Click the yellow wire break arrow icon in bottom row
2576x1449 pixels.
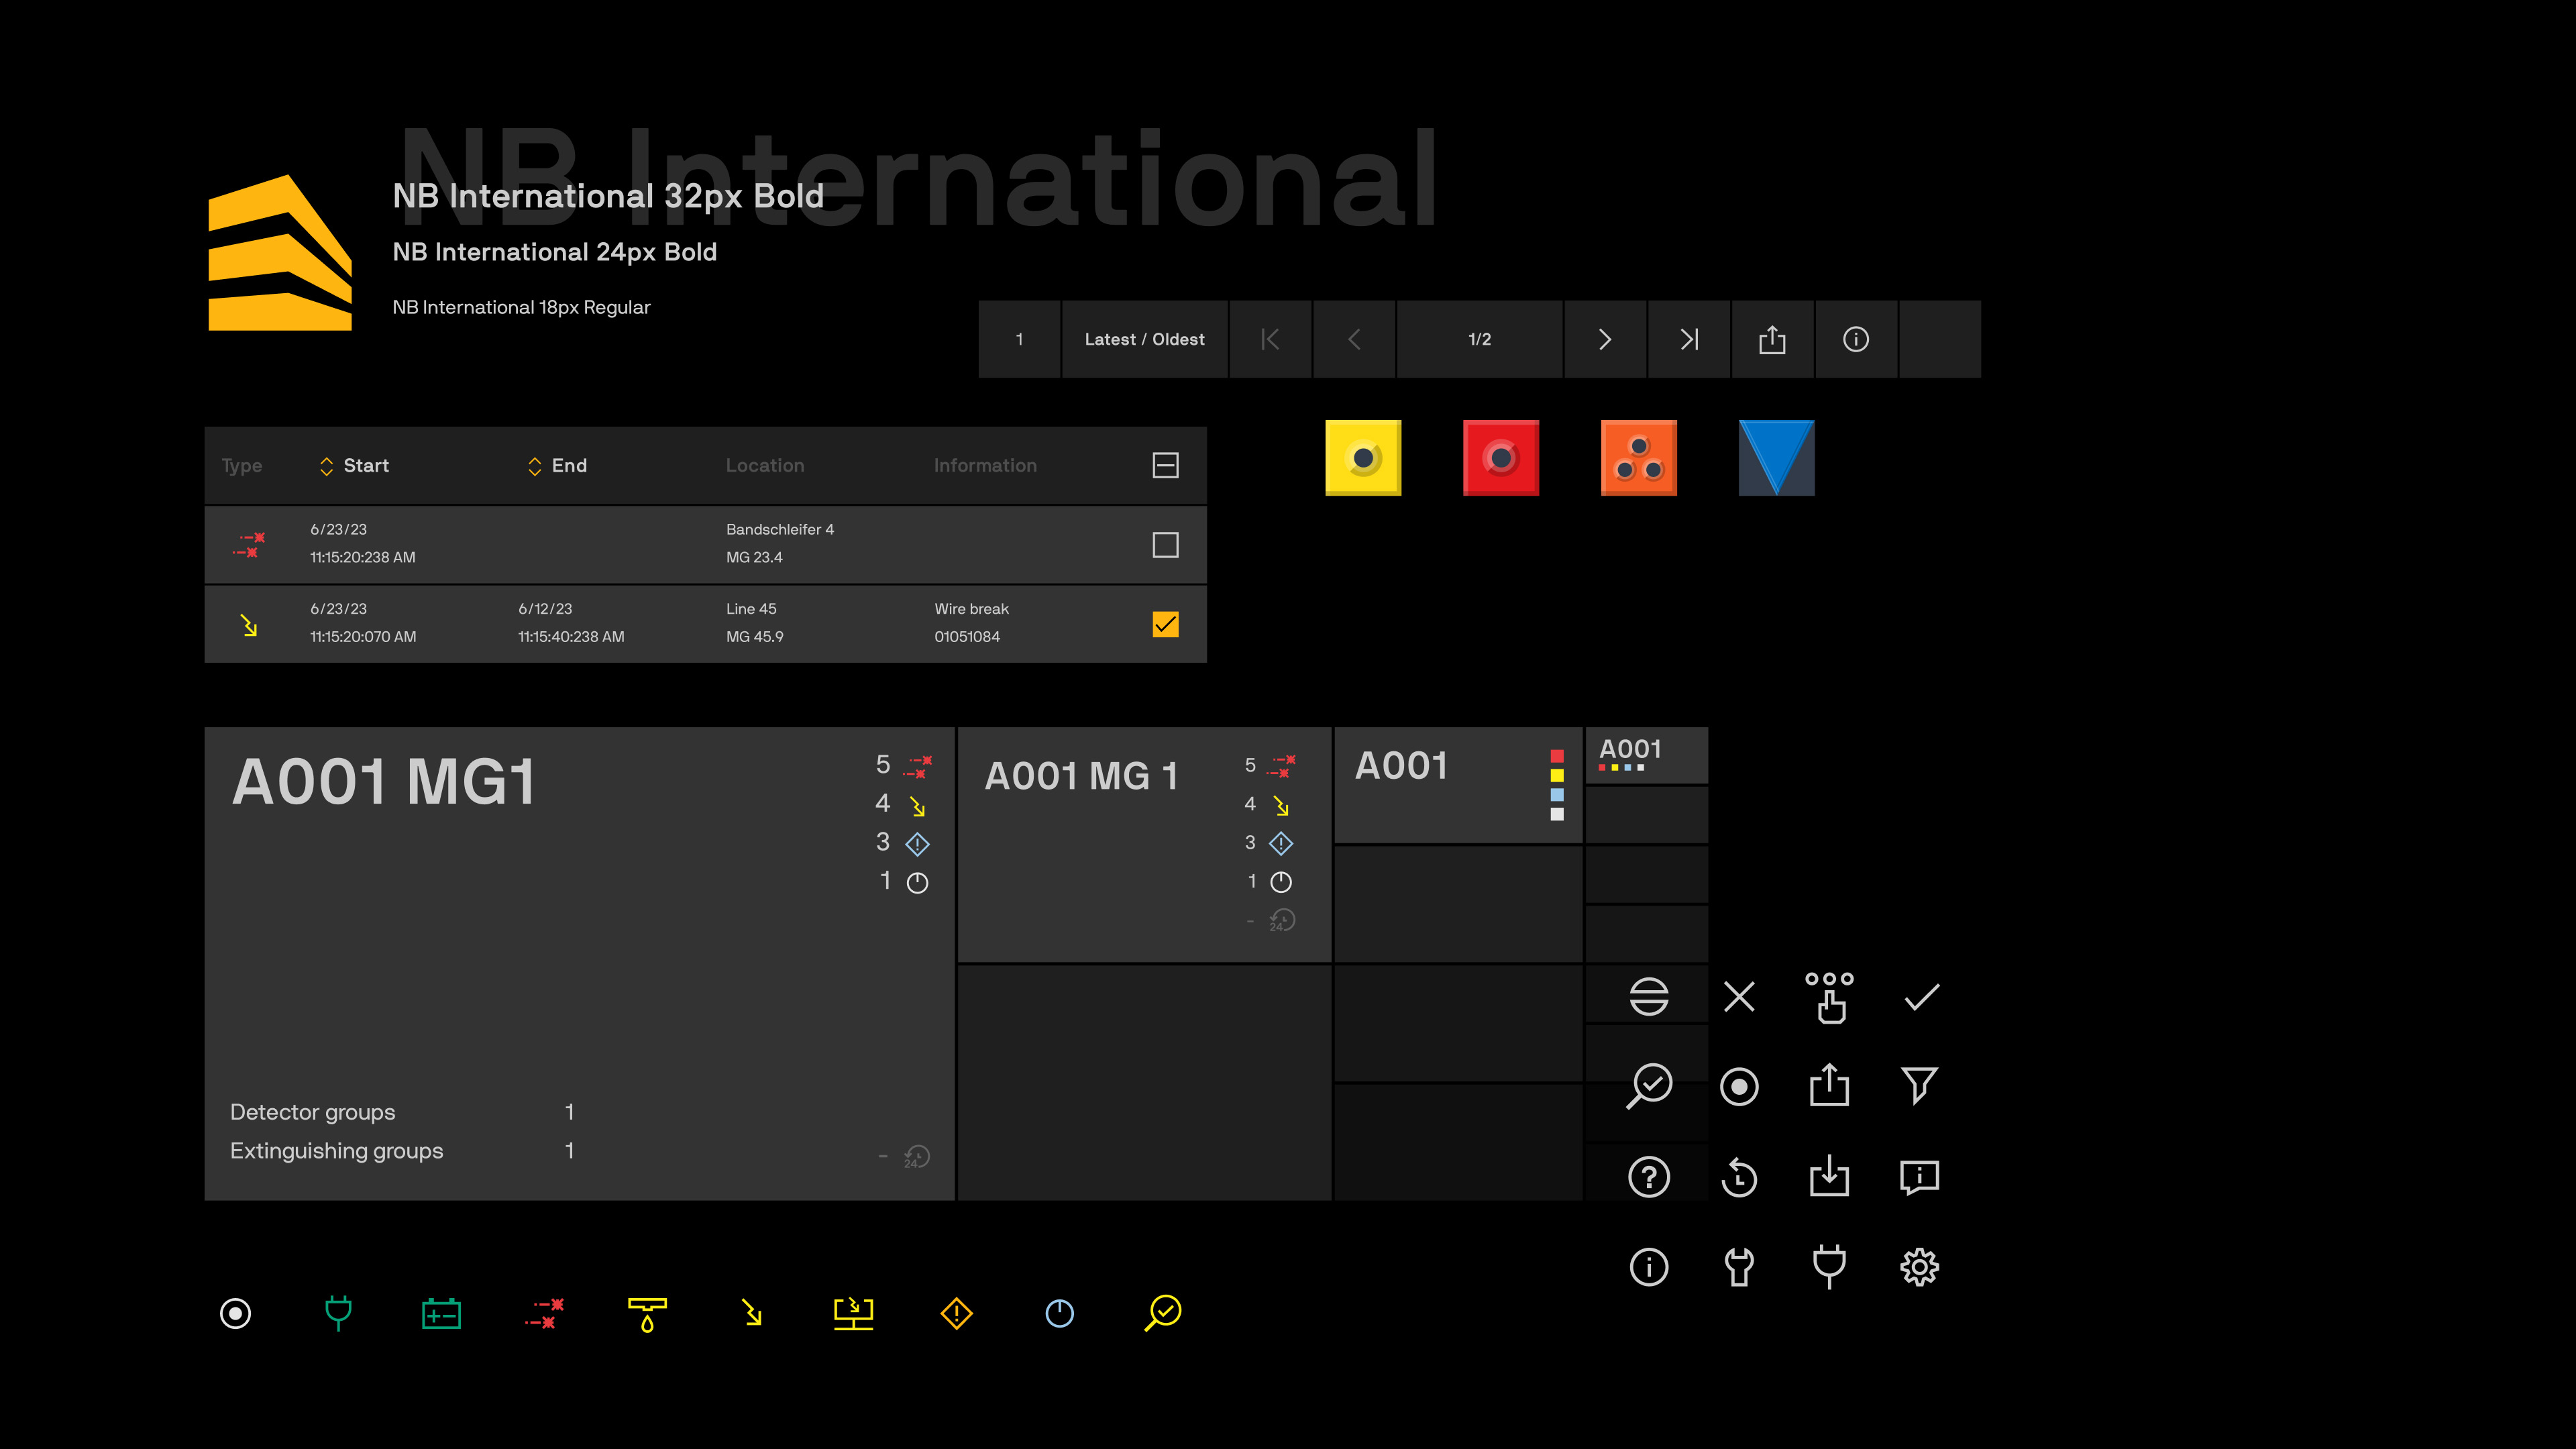(x=752, y=1312)
